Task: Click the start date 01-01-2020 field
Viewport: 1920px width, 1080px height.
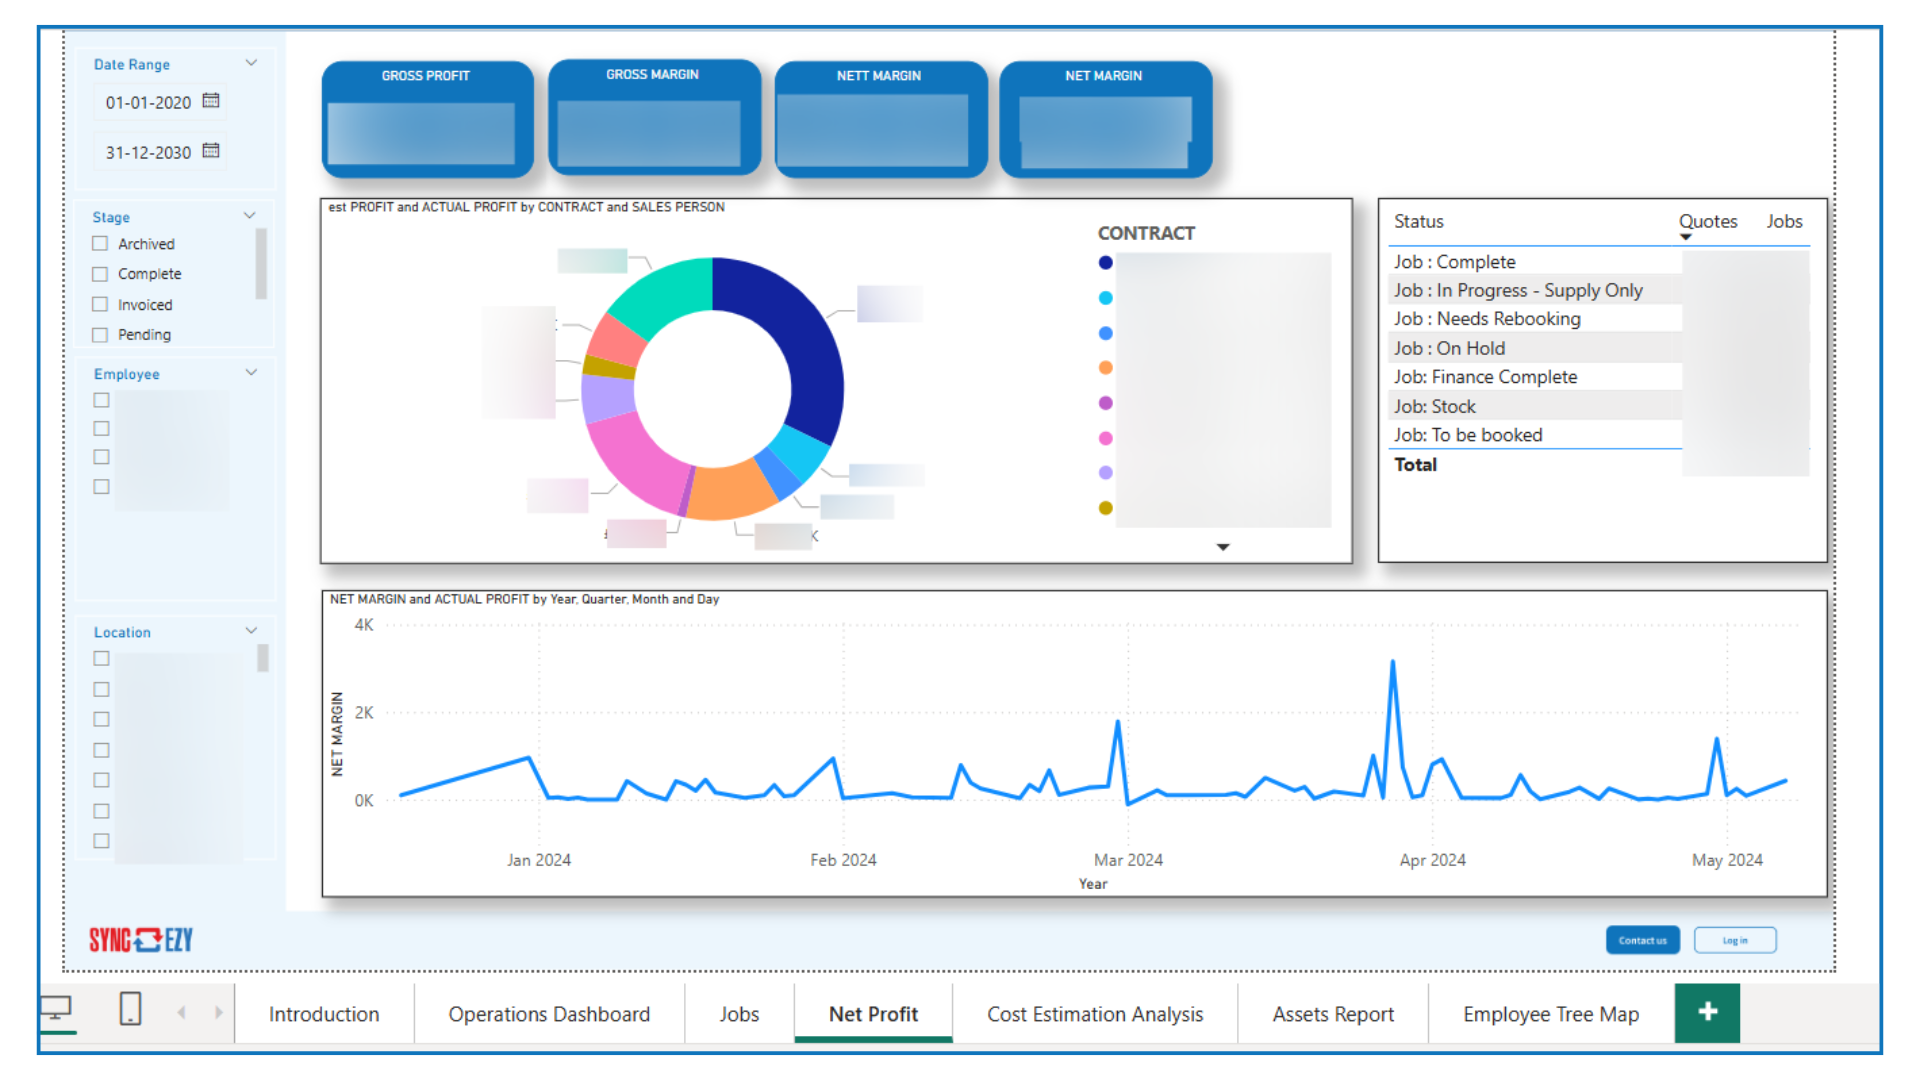Action: pyautogui.click(x=148, y=103)
